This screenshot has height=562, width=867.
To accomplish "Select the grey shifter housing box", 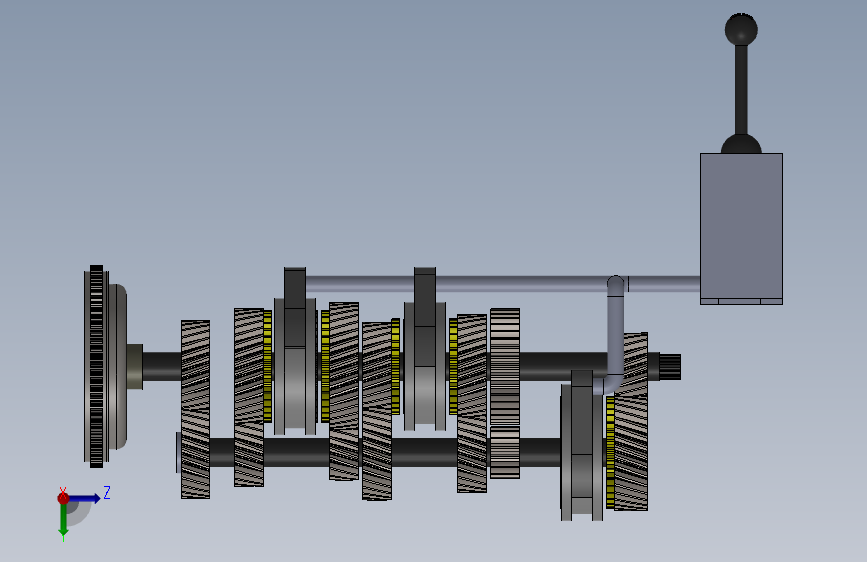I will pos(741,228).
